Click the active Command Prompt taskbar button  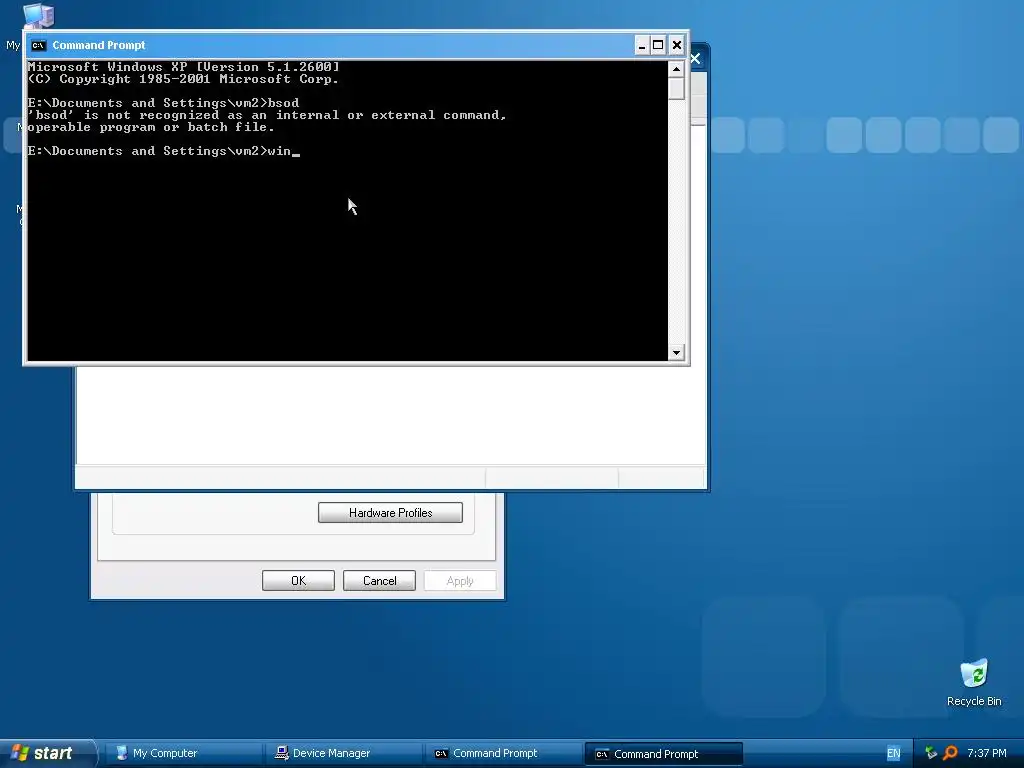tap(664, 754)
